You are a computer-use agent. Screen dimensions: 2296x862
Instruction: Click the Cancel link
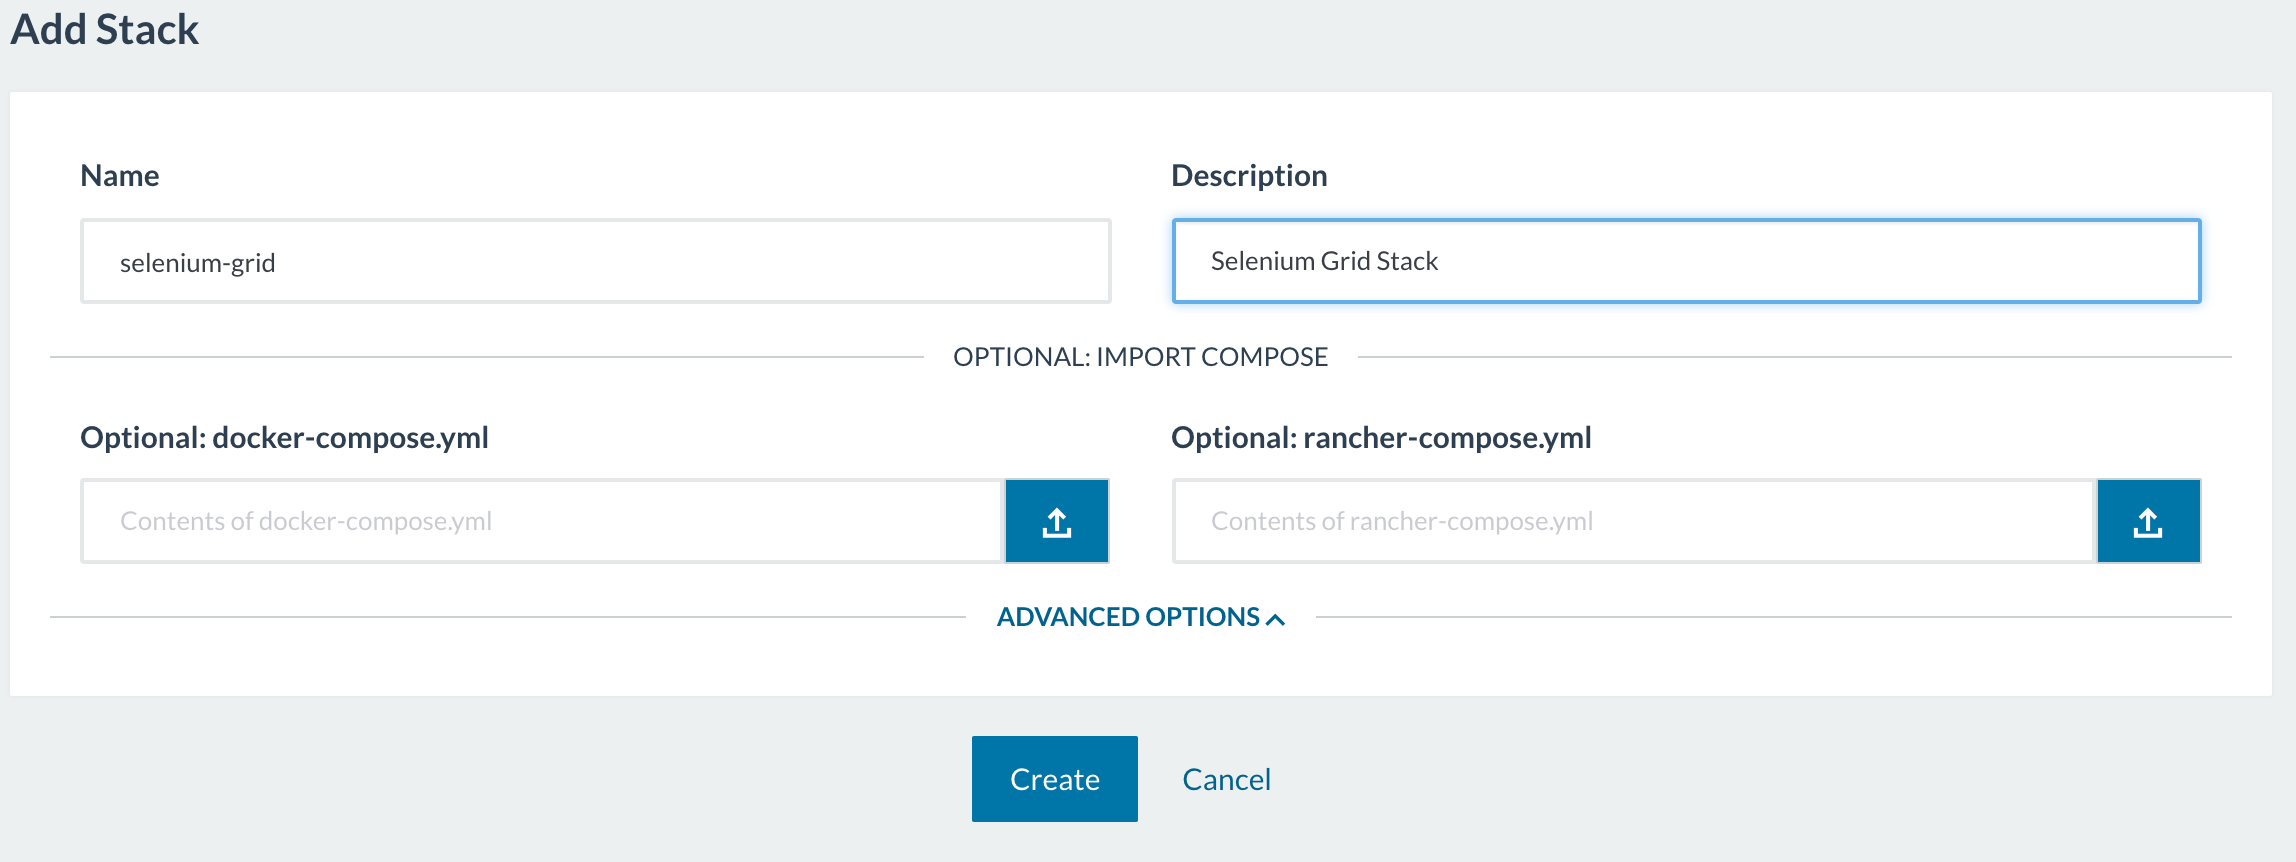tap(1226, 779)
